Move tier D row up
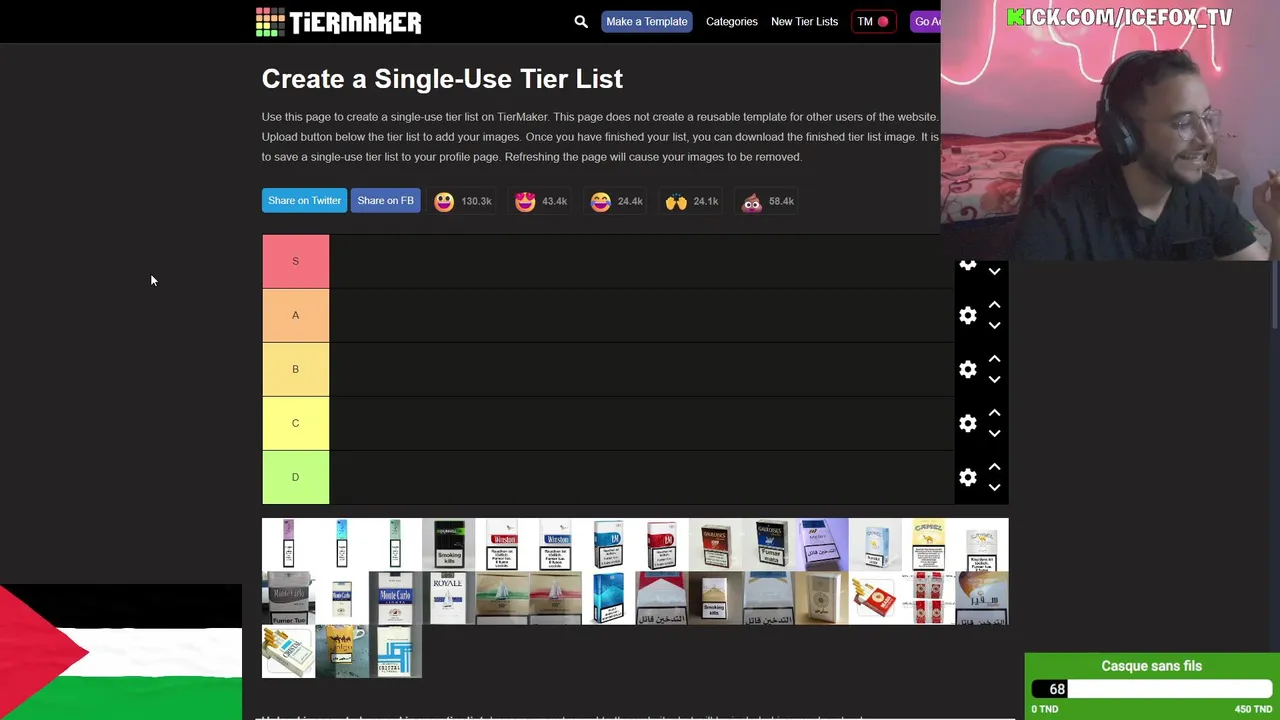1280x720 pixels. tap(994, 467)
